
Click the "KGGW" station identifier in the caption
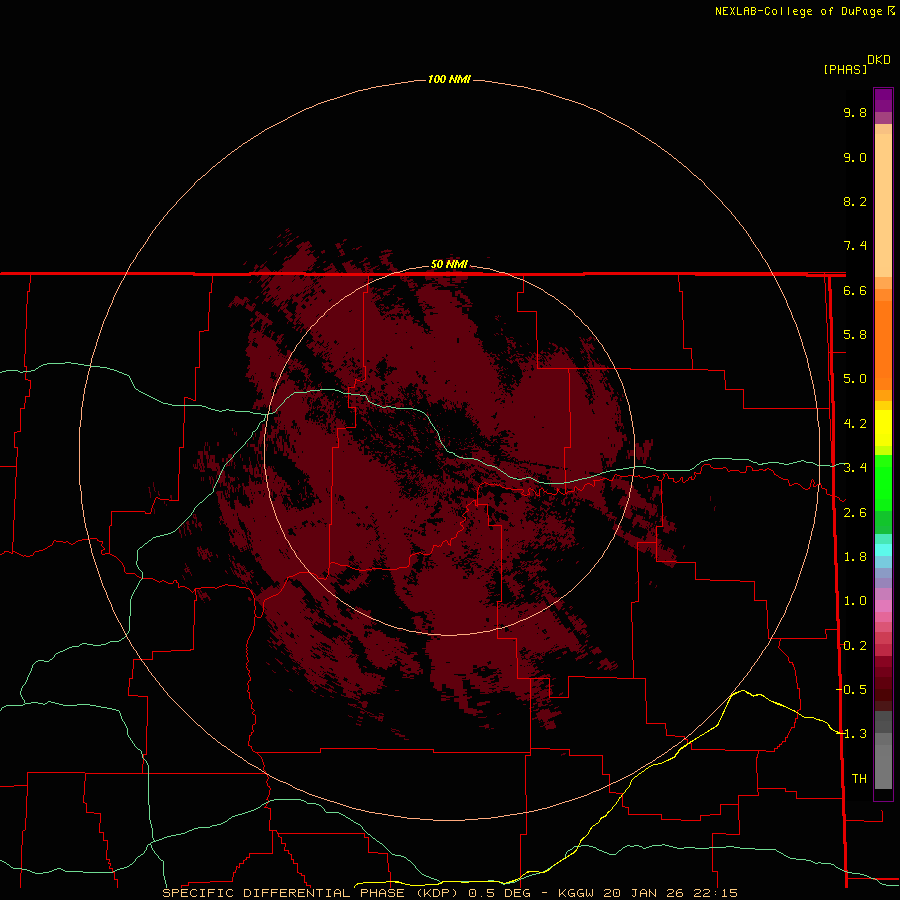(x=576, y=893)
